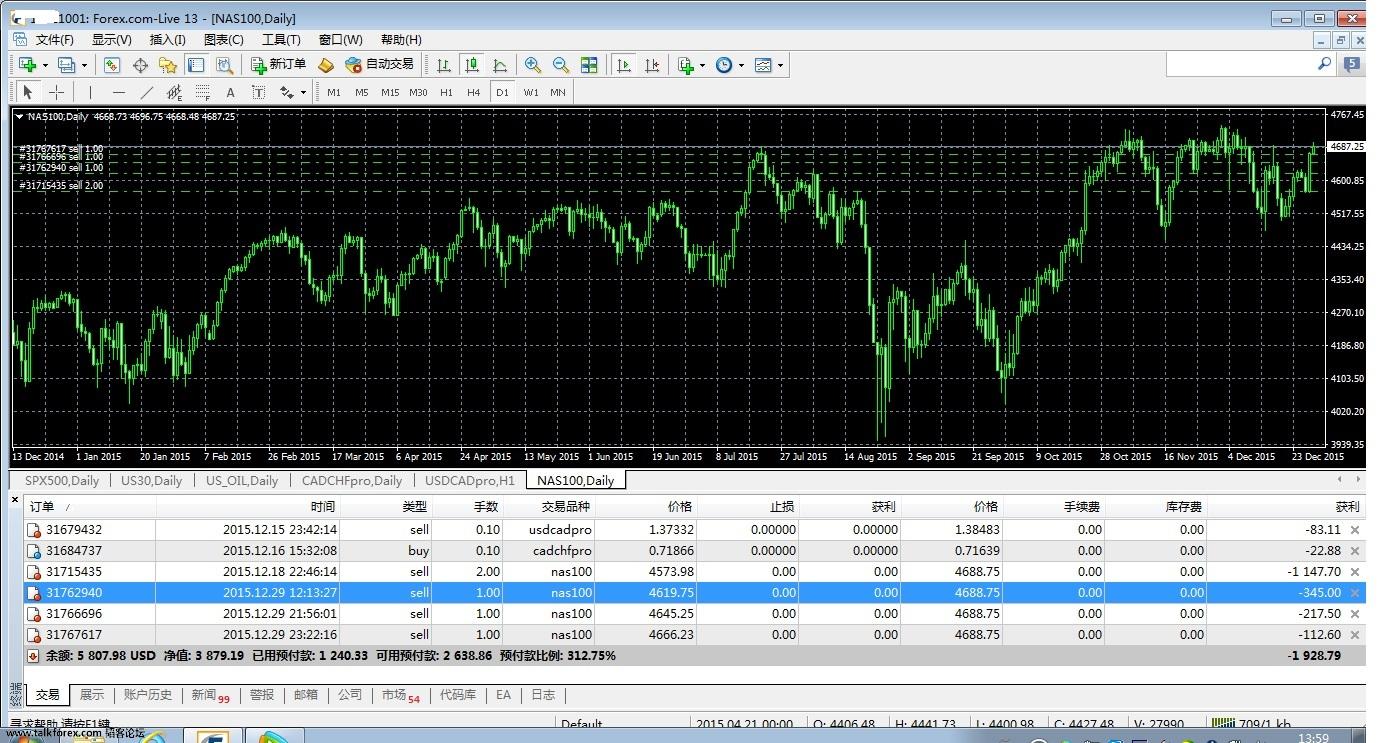This screenshot has height=743, width=1378.
Task: Toggle the Terminal panel icon
Action: pyautogui.click(x=196, y=65)
